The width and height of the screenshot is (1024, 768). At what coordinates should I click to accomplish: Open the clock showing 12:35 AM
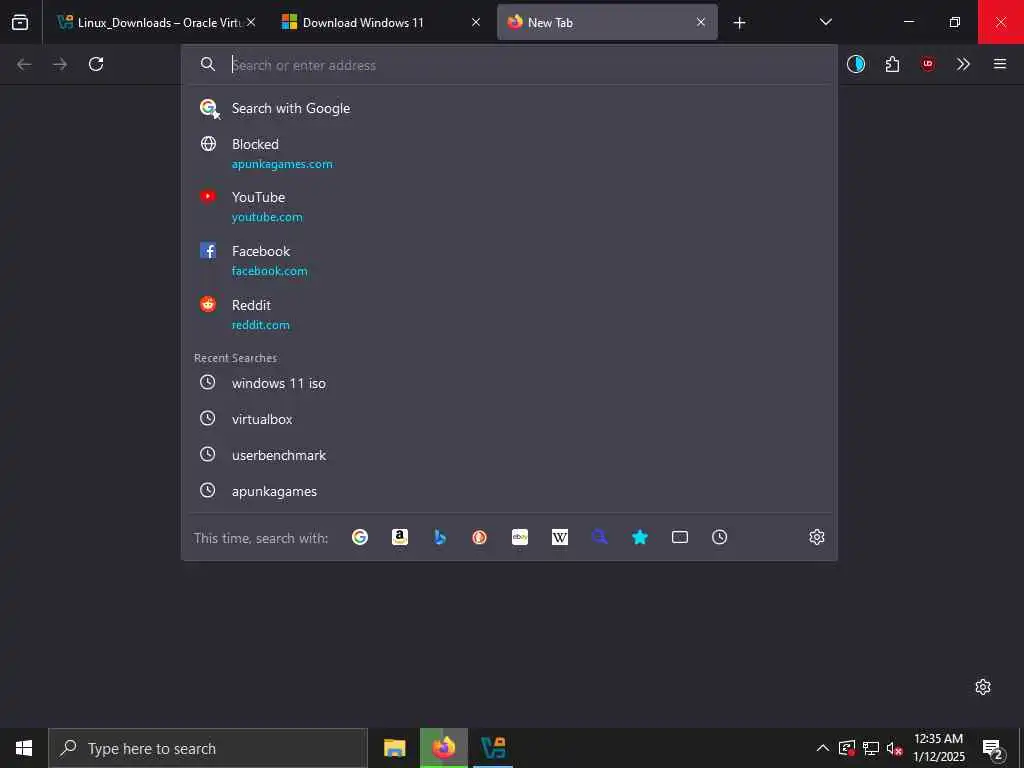[x=938, y=748]
